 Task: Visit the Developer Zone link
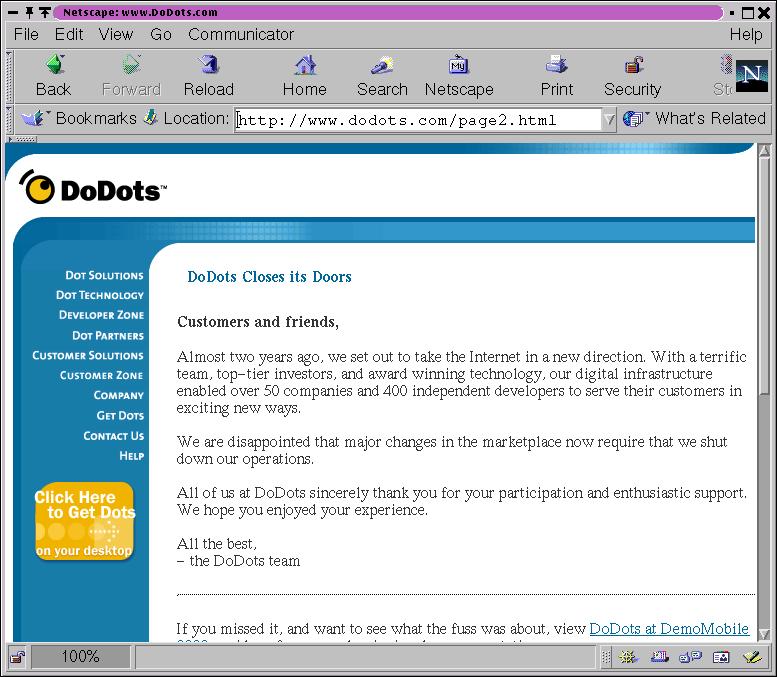101,315
